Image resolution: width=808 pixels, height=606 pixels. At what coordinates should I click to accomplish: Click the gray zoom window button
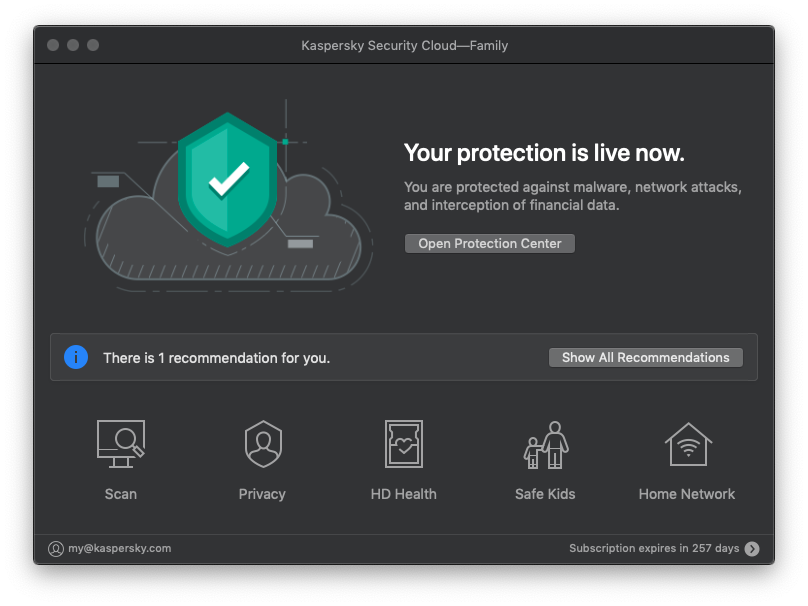tap(93, 45)
